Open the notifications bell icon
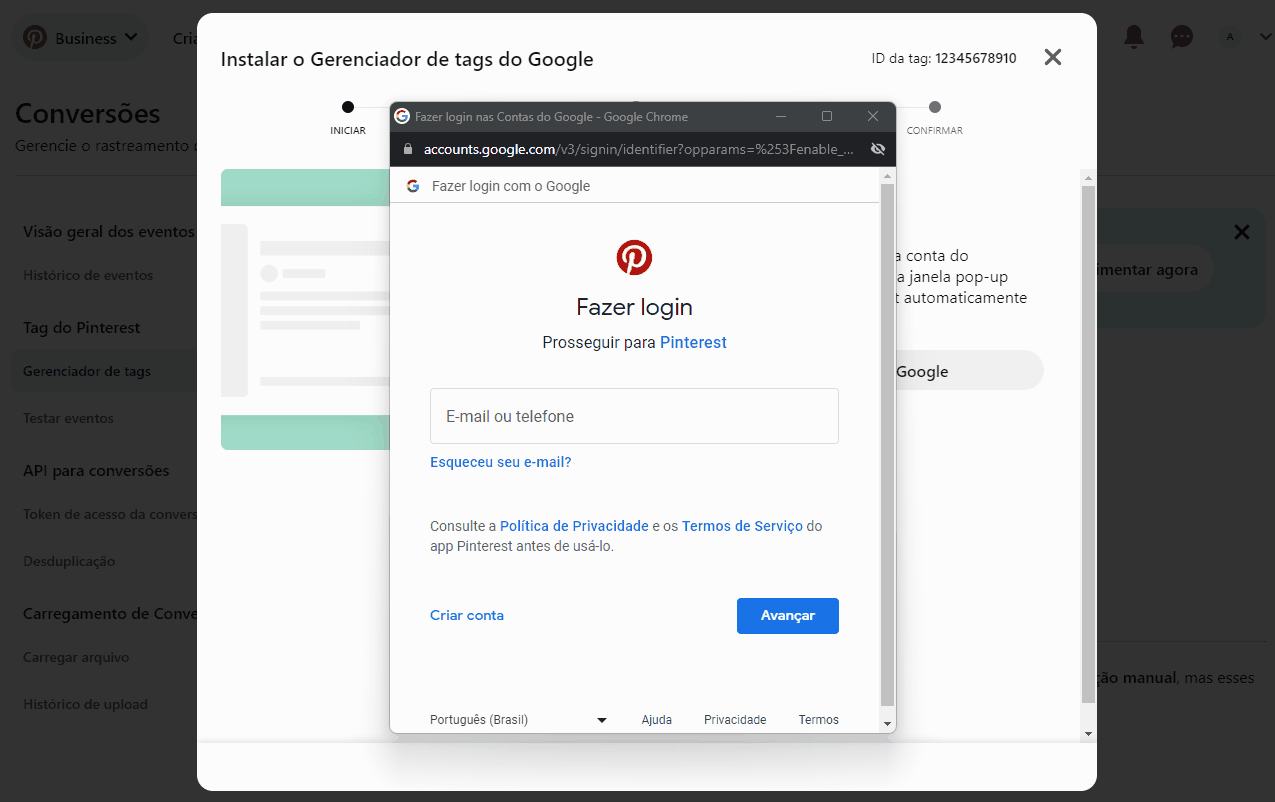The width and height of the screenshot is (1275, 802). point(1134,37)
